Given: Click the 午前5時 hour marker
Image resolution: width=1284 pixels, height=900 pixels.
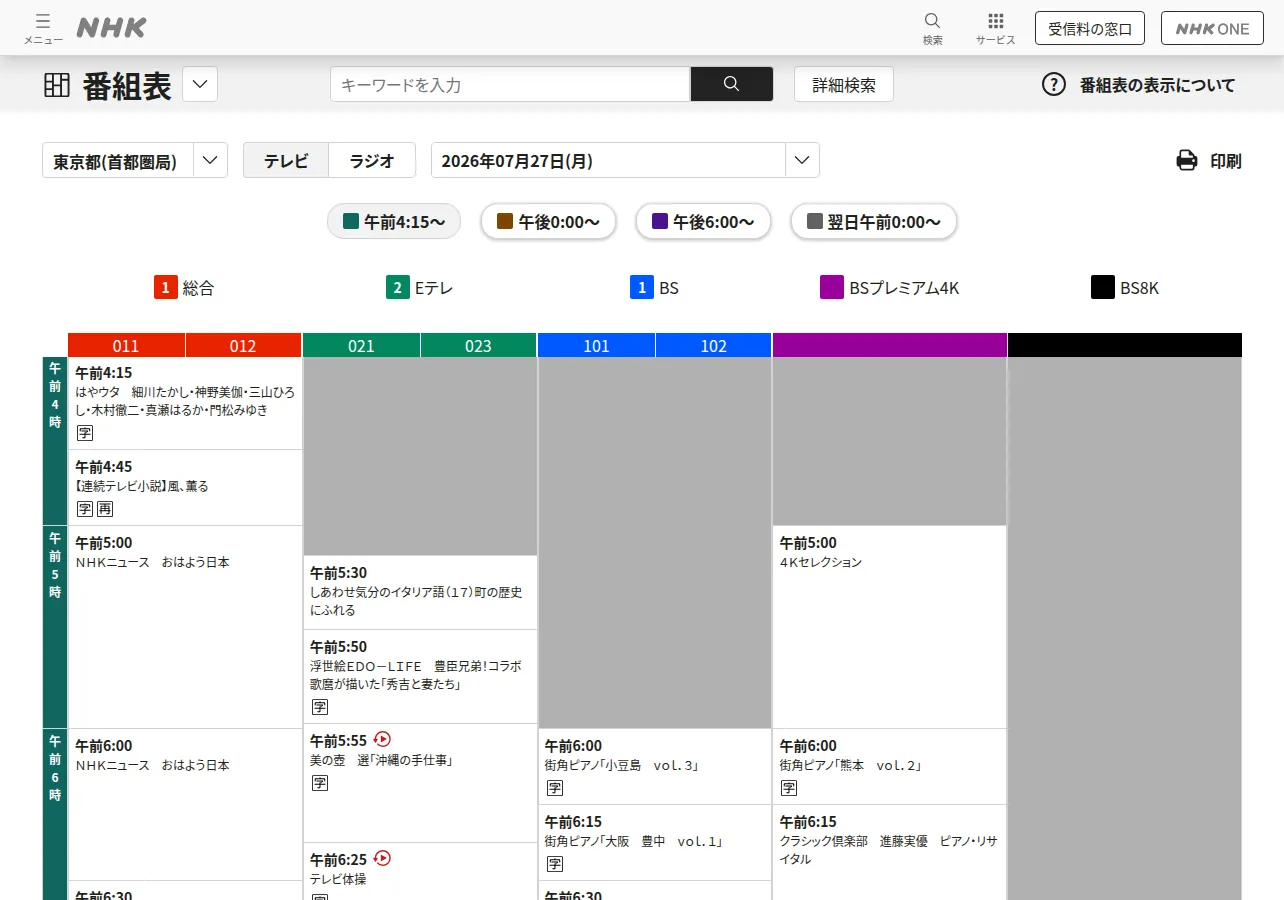Looking at the screenshot, I should [55, 627].
